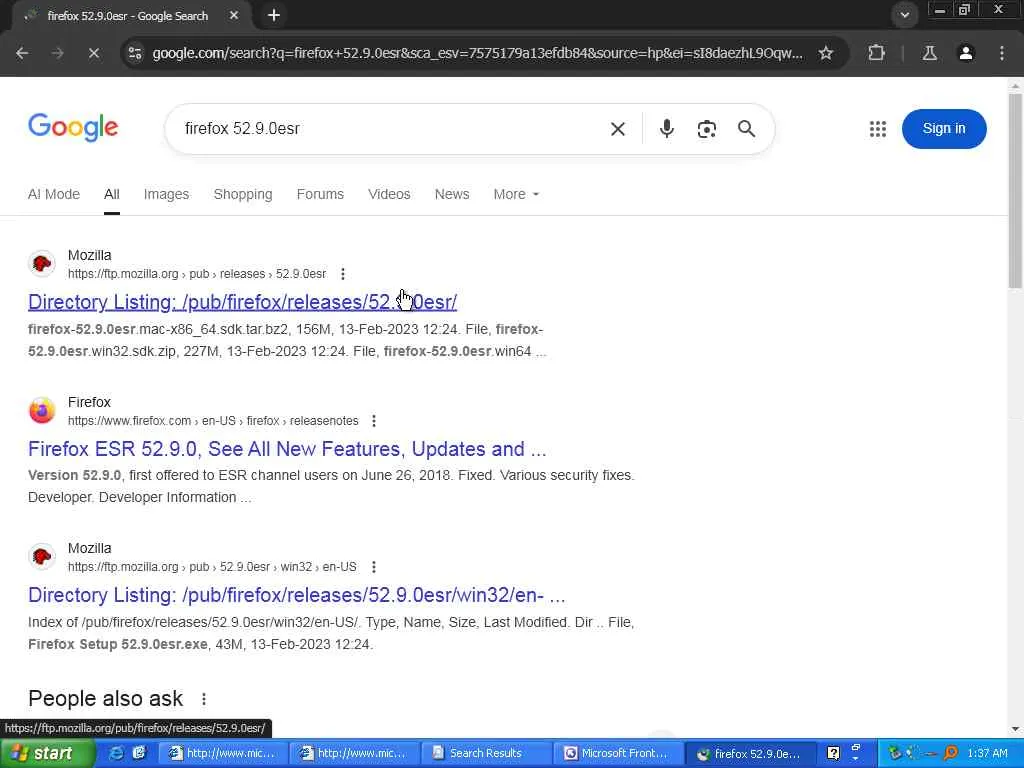Switch to Videos results tab

pyautogui.click(x=389, y=194)
